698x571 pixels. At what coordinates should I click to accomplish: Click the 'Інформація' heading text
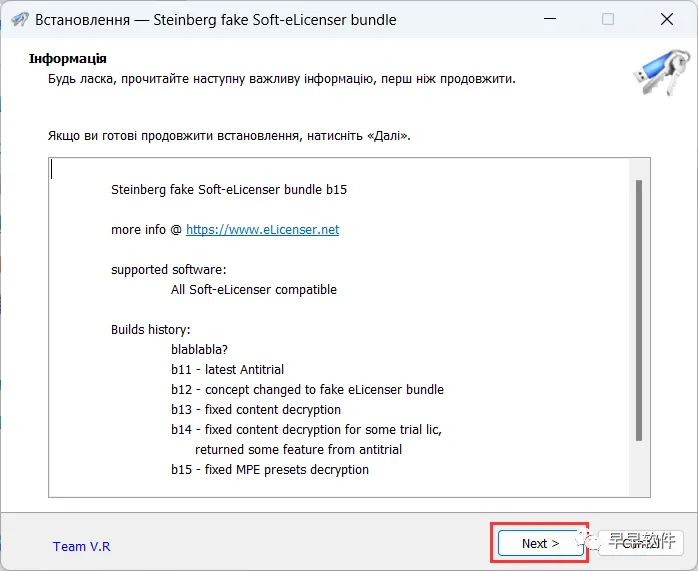pyautogui.click(x=68, y=59)
